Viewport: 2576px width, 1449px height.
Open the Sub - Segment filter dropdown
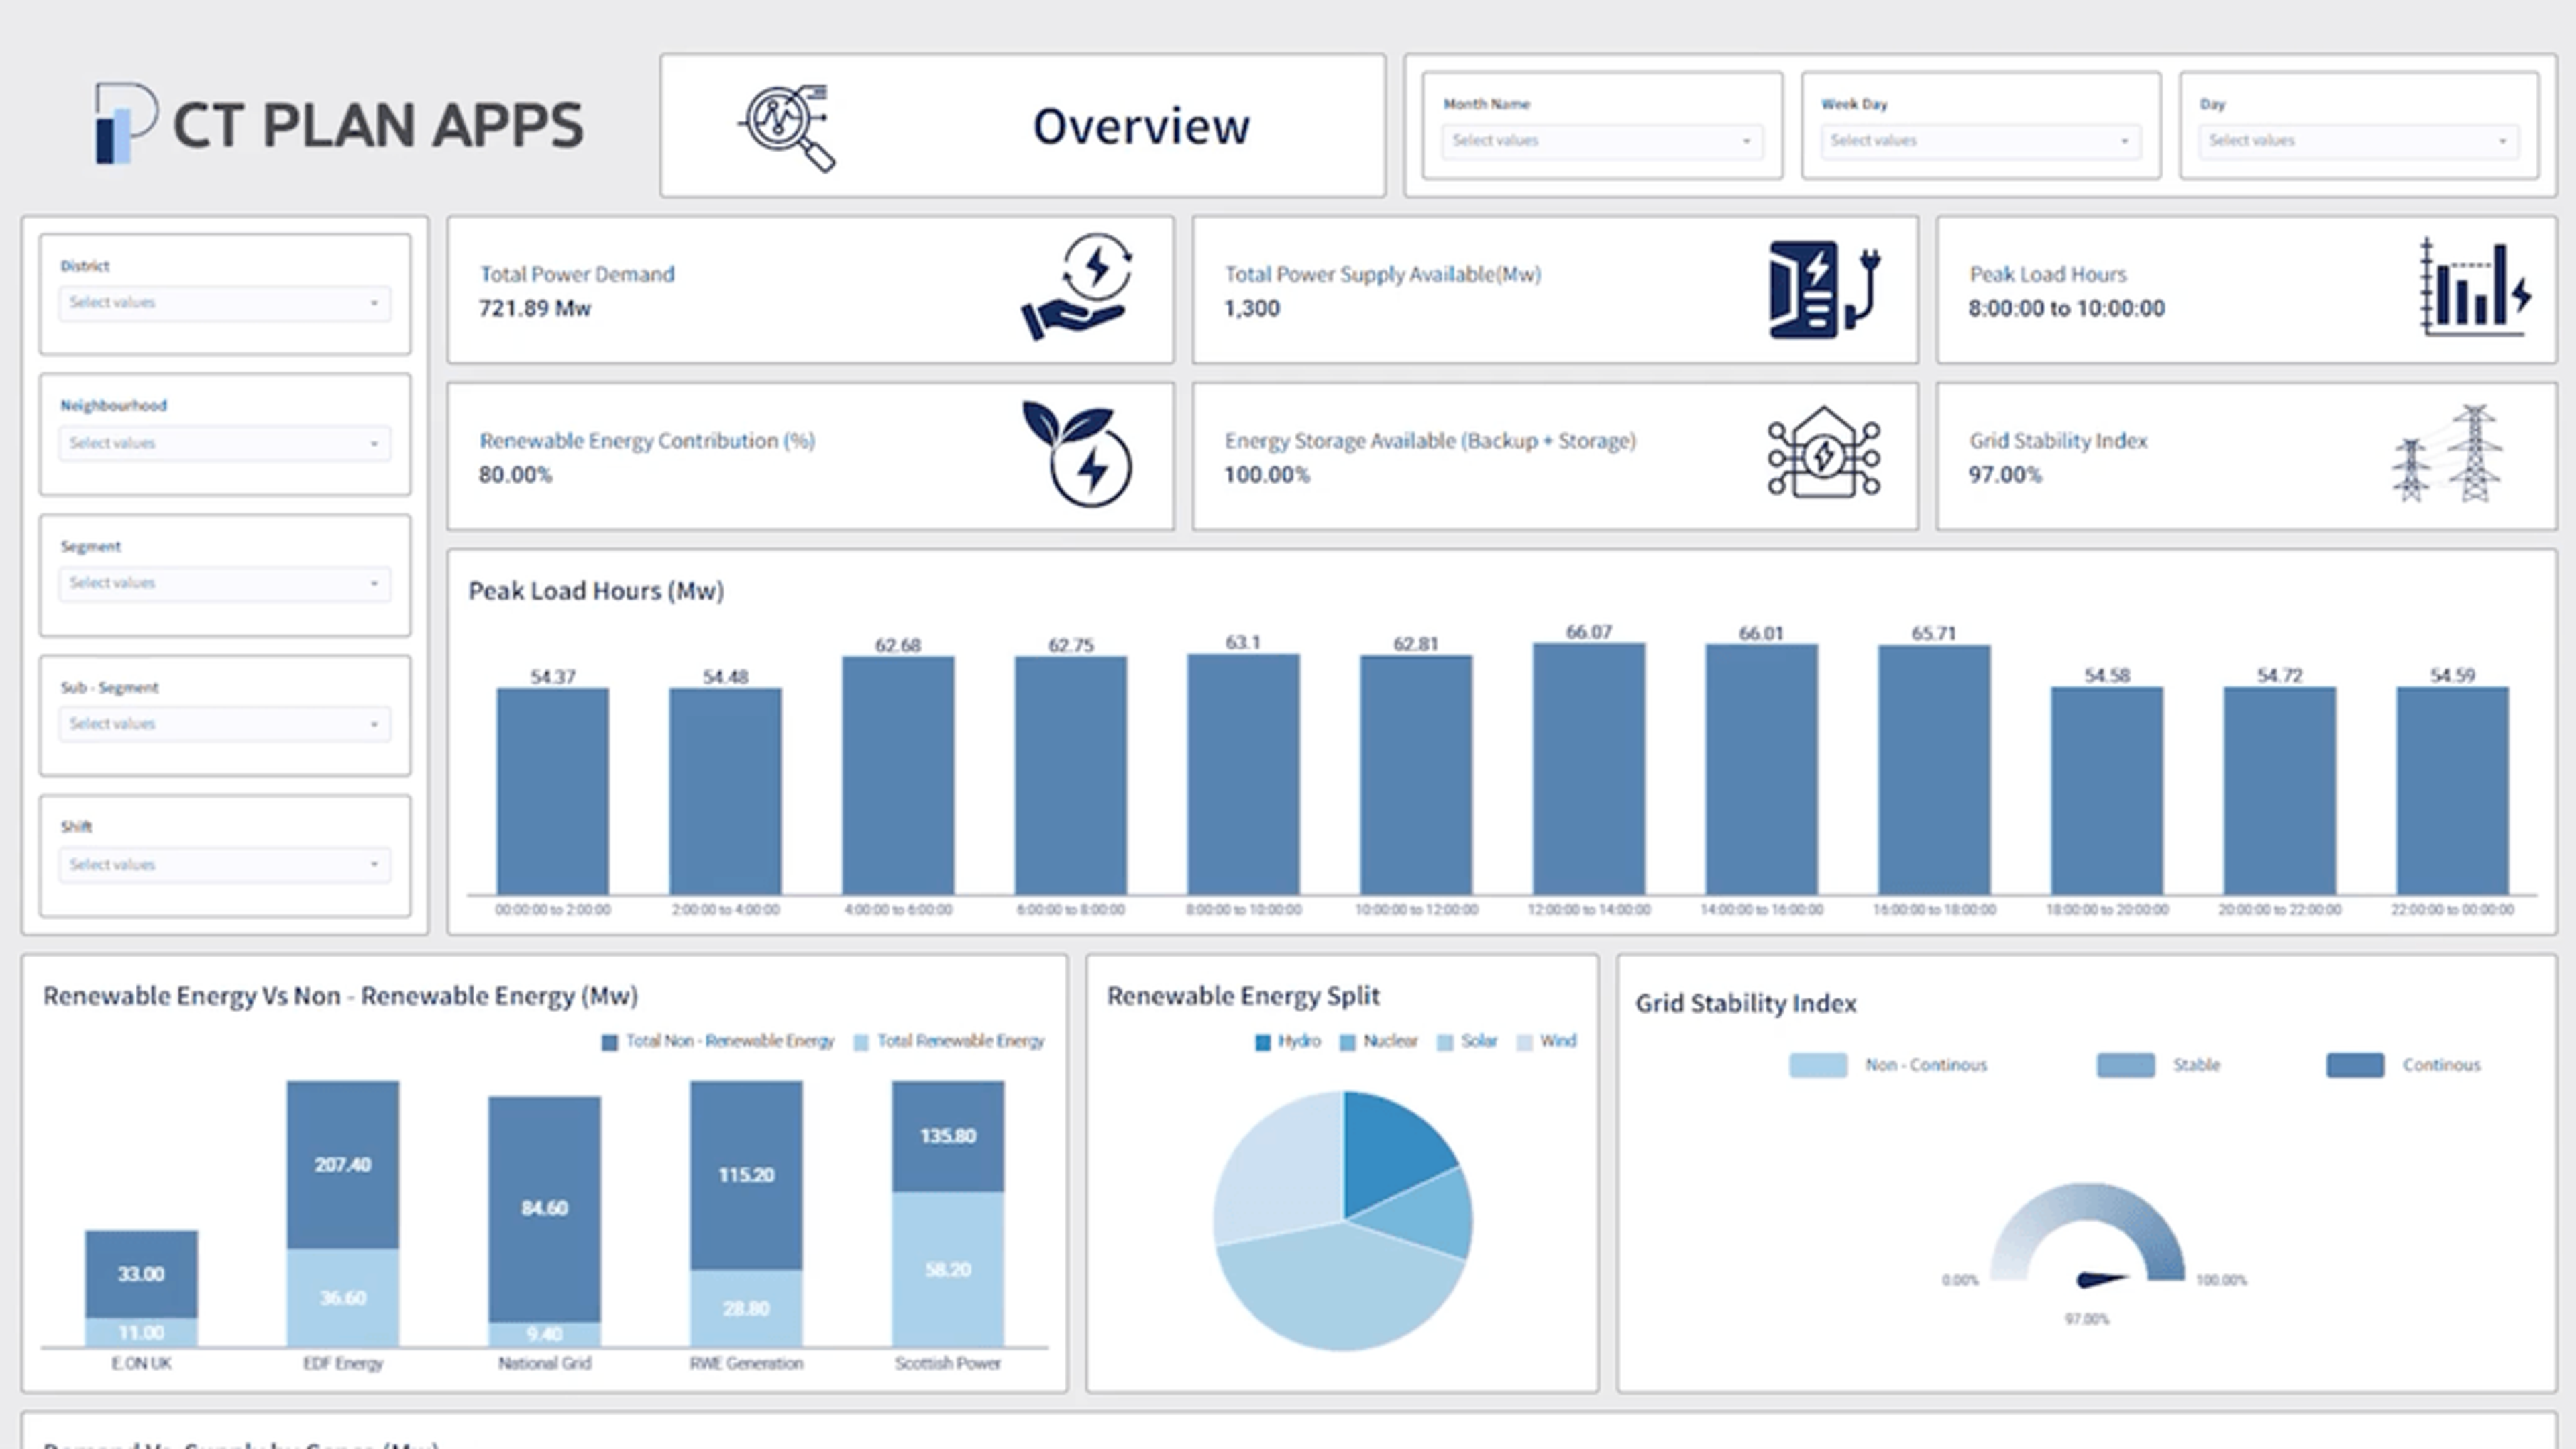[x=224, y=724]
